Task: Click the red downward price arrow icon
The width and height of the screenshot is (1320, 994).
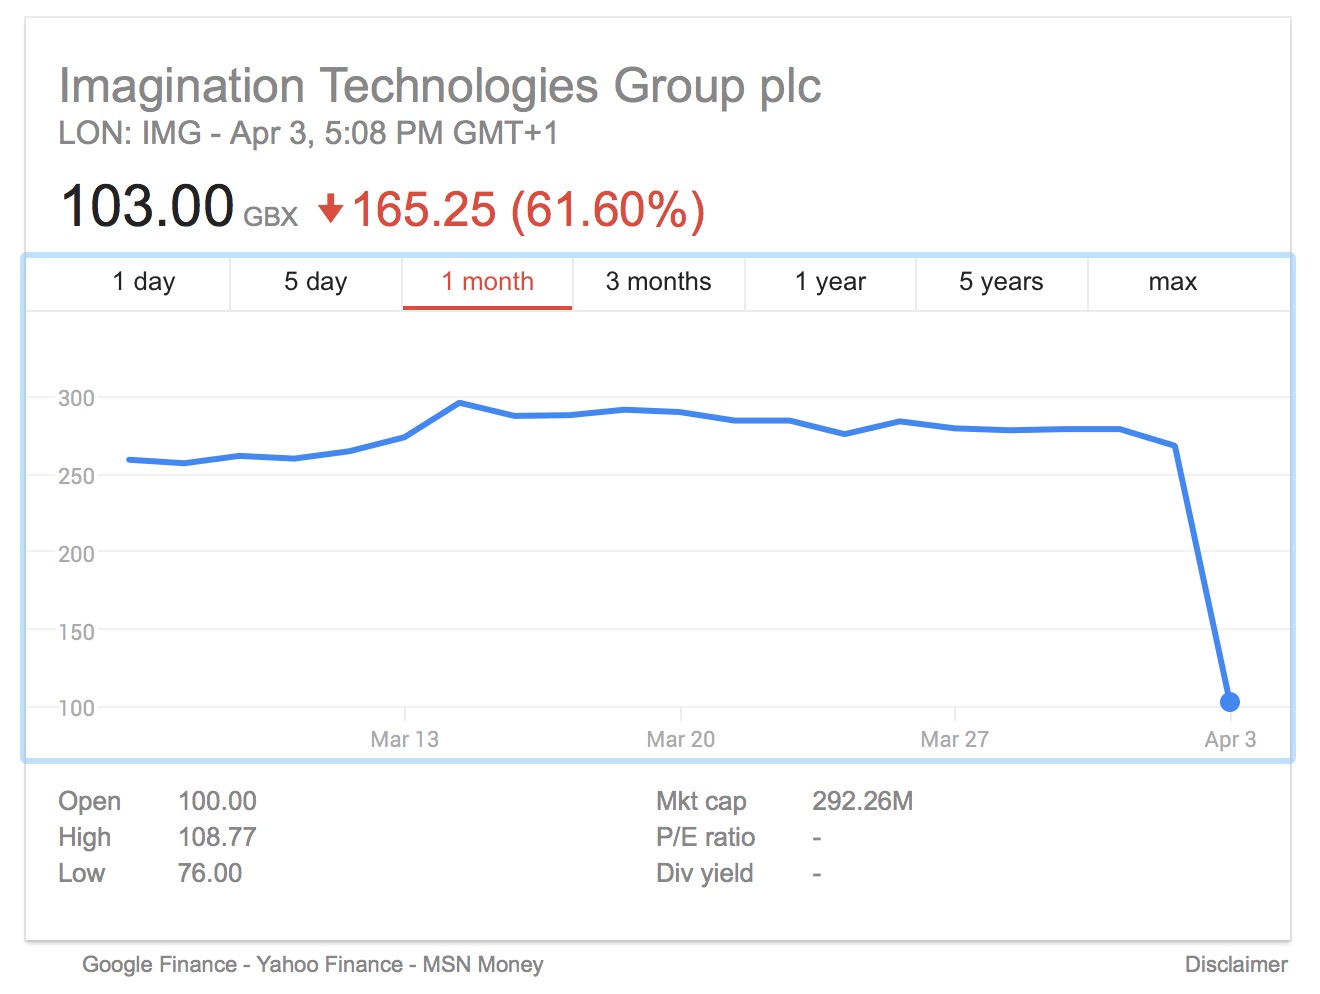Action: (331, 209)
